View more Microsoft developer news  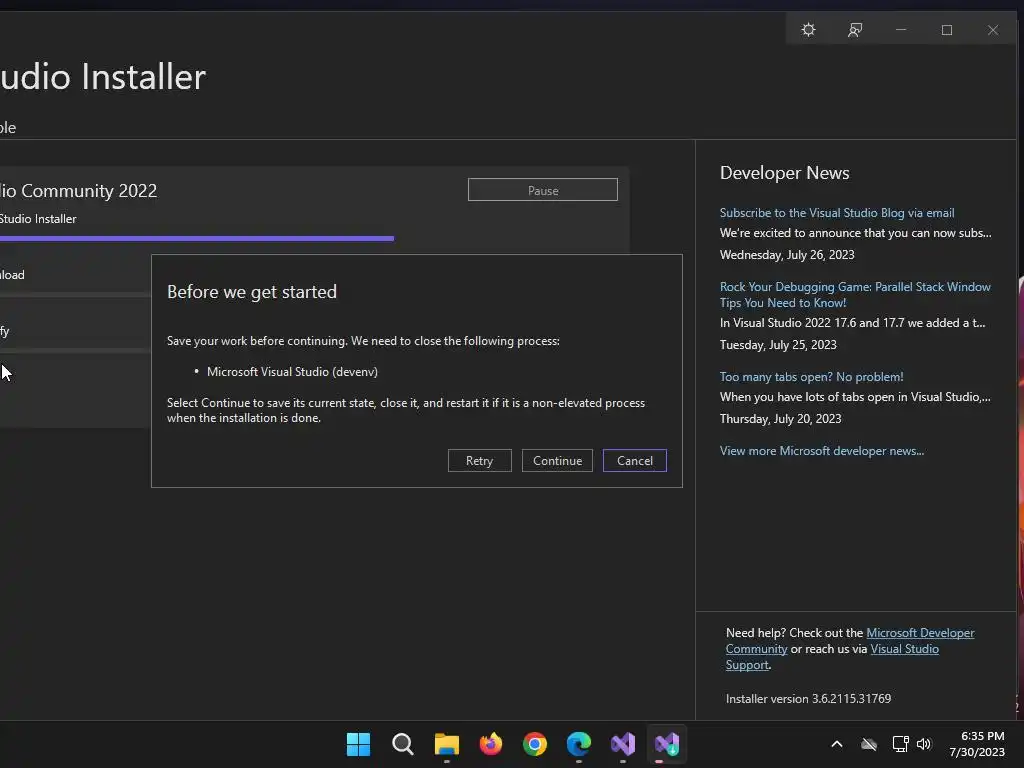pos(822,451)
